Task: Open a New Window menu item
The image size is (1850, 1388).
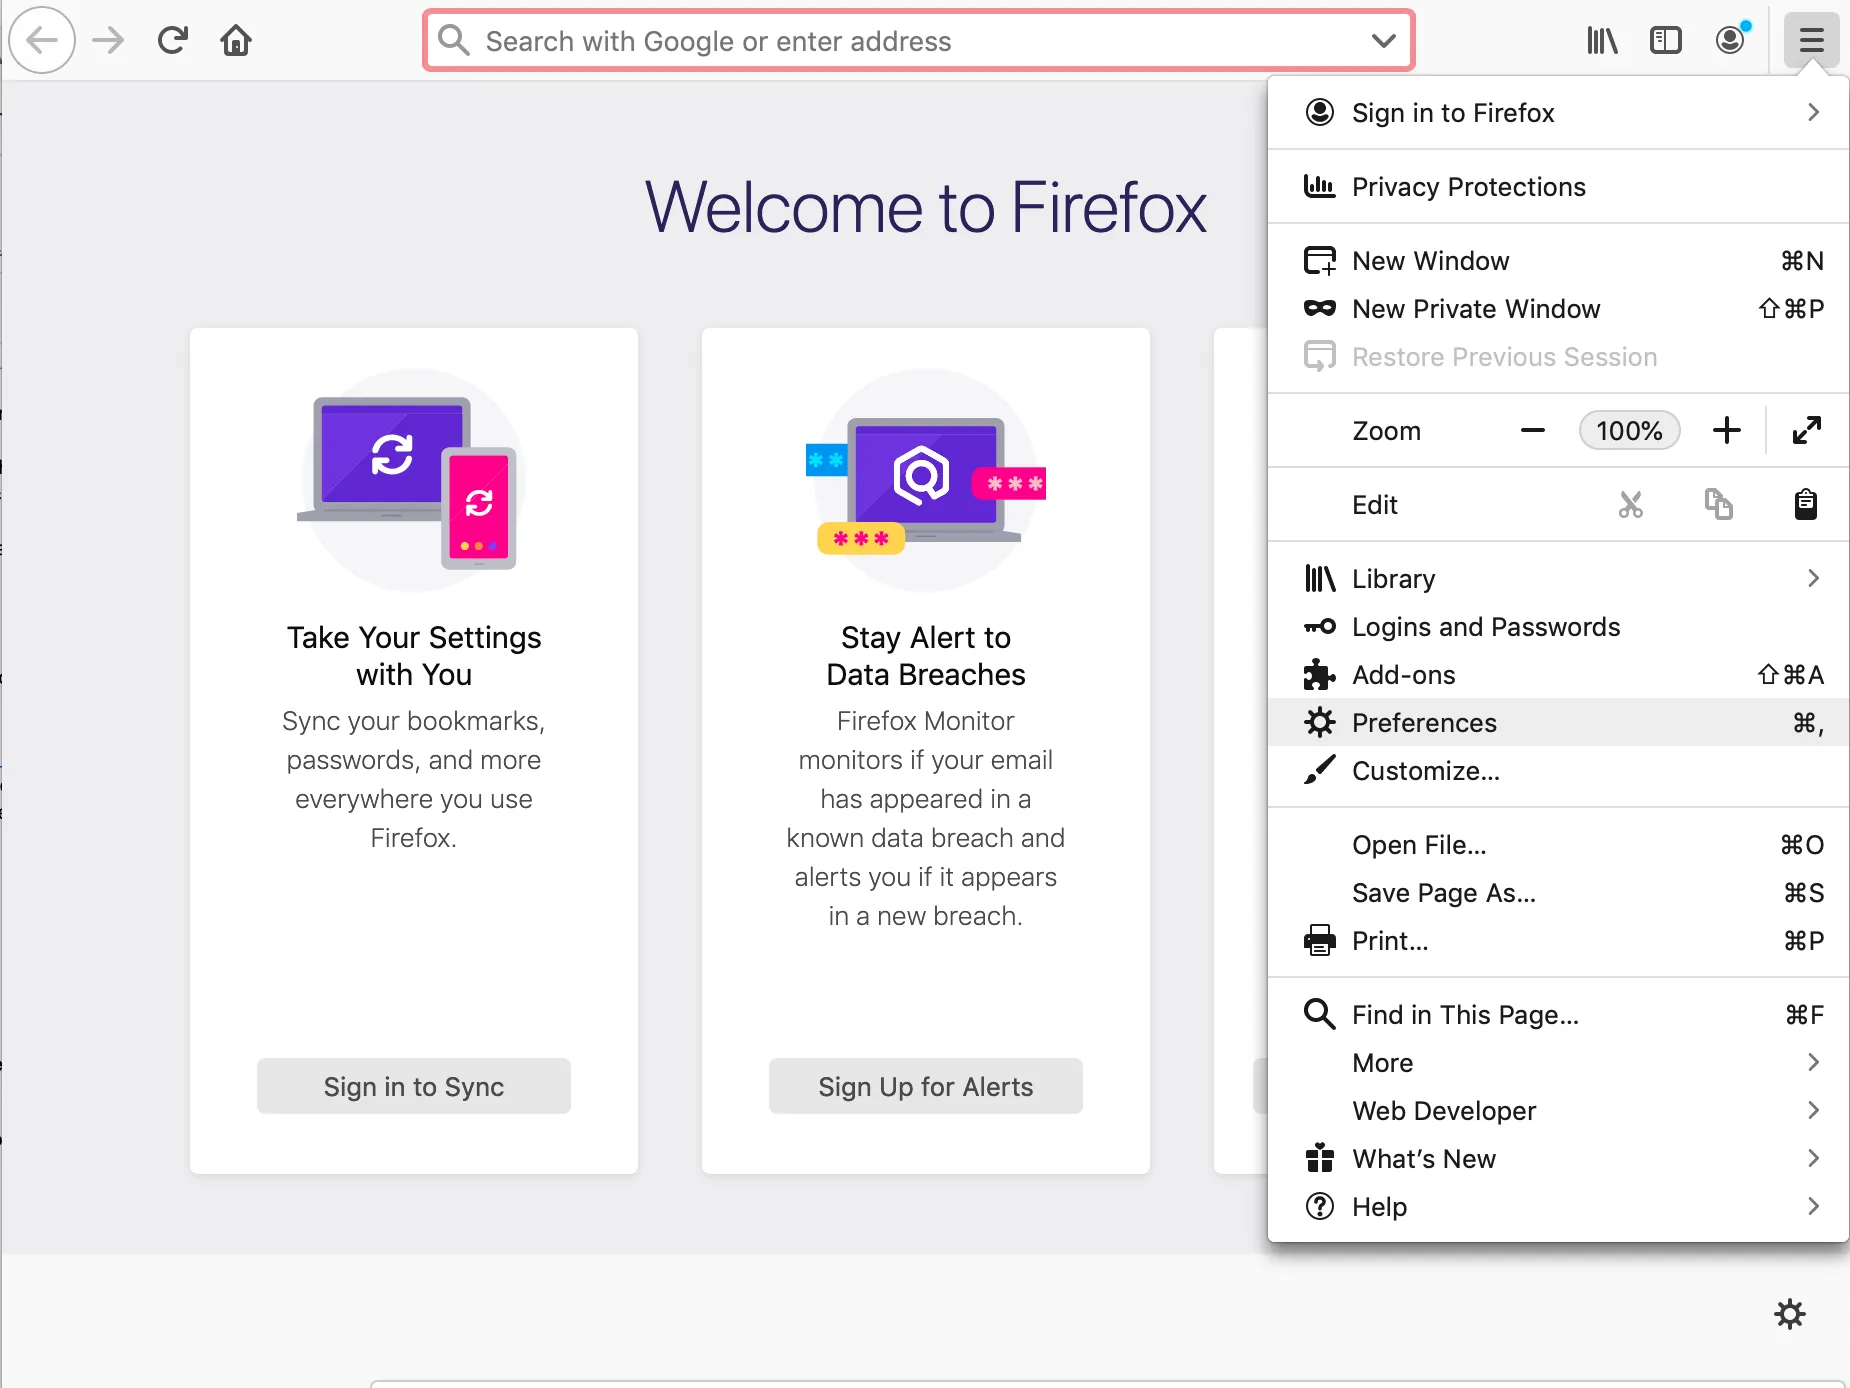Action: 1558,261
